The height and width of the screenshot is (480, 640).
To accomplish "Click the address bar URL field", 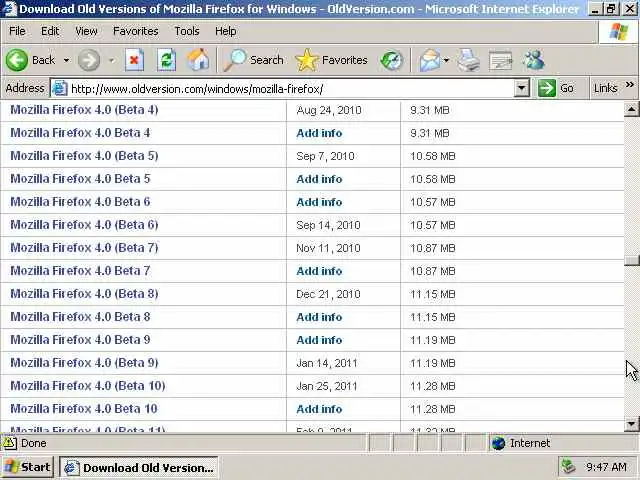I will tap(290, 89).
